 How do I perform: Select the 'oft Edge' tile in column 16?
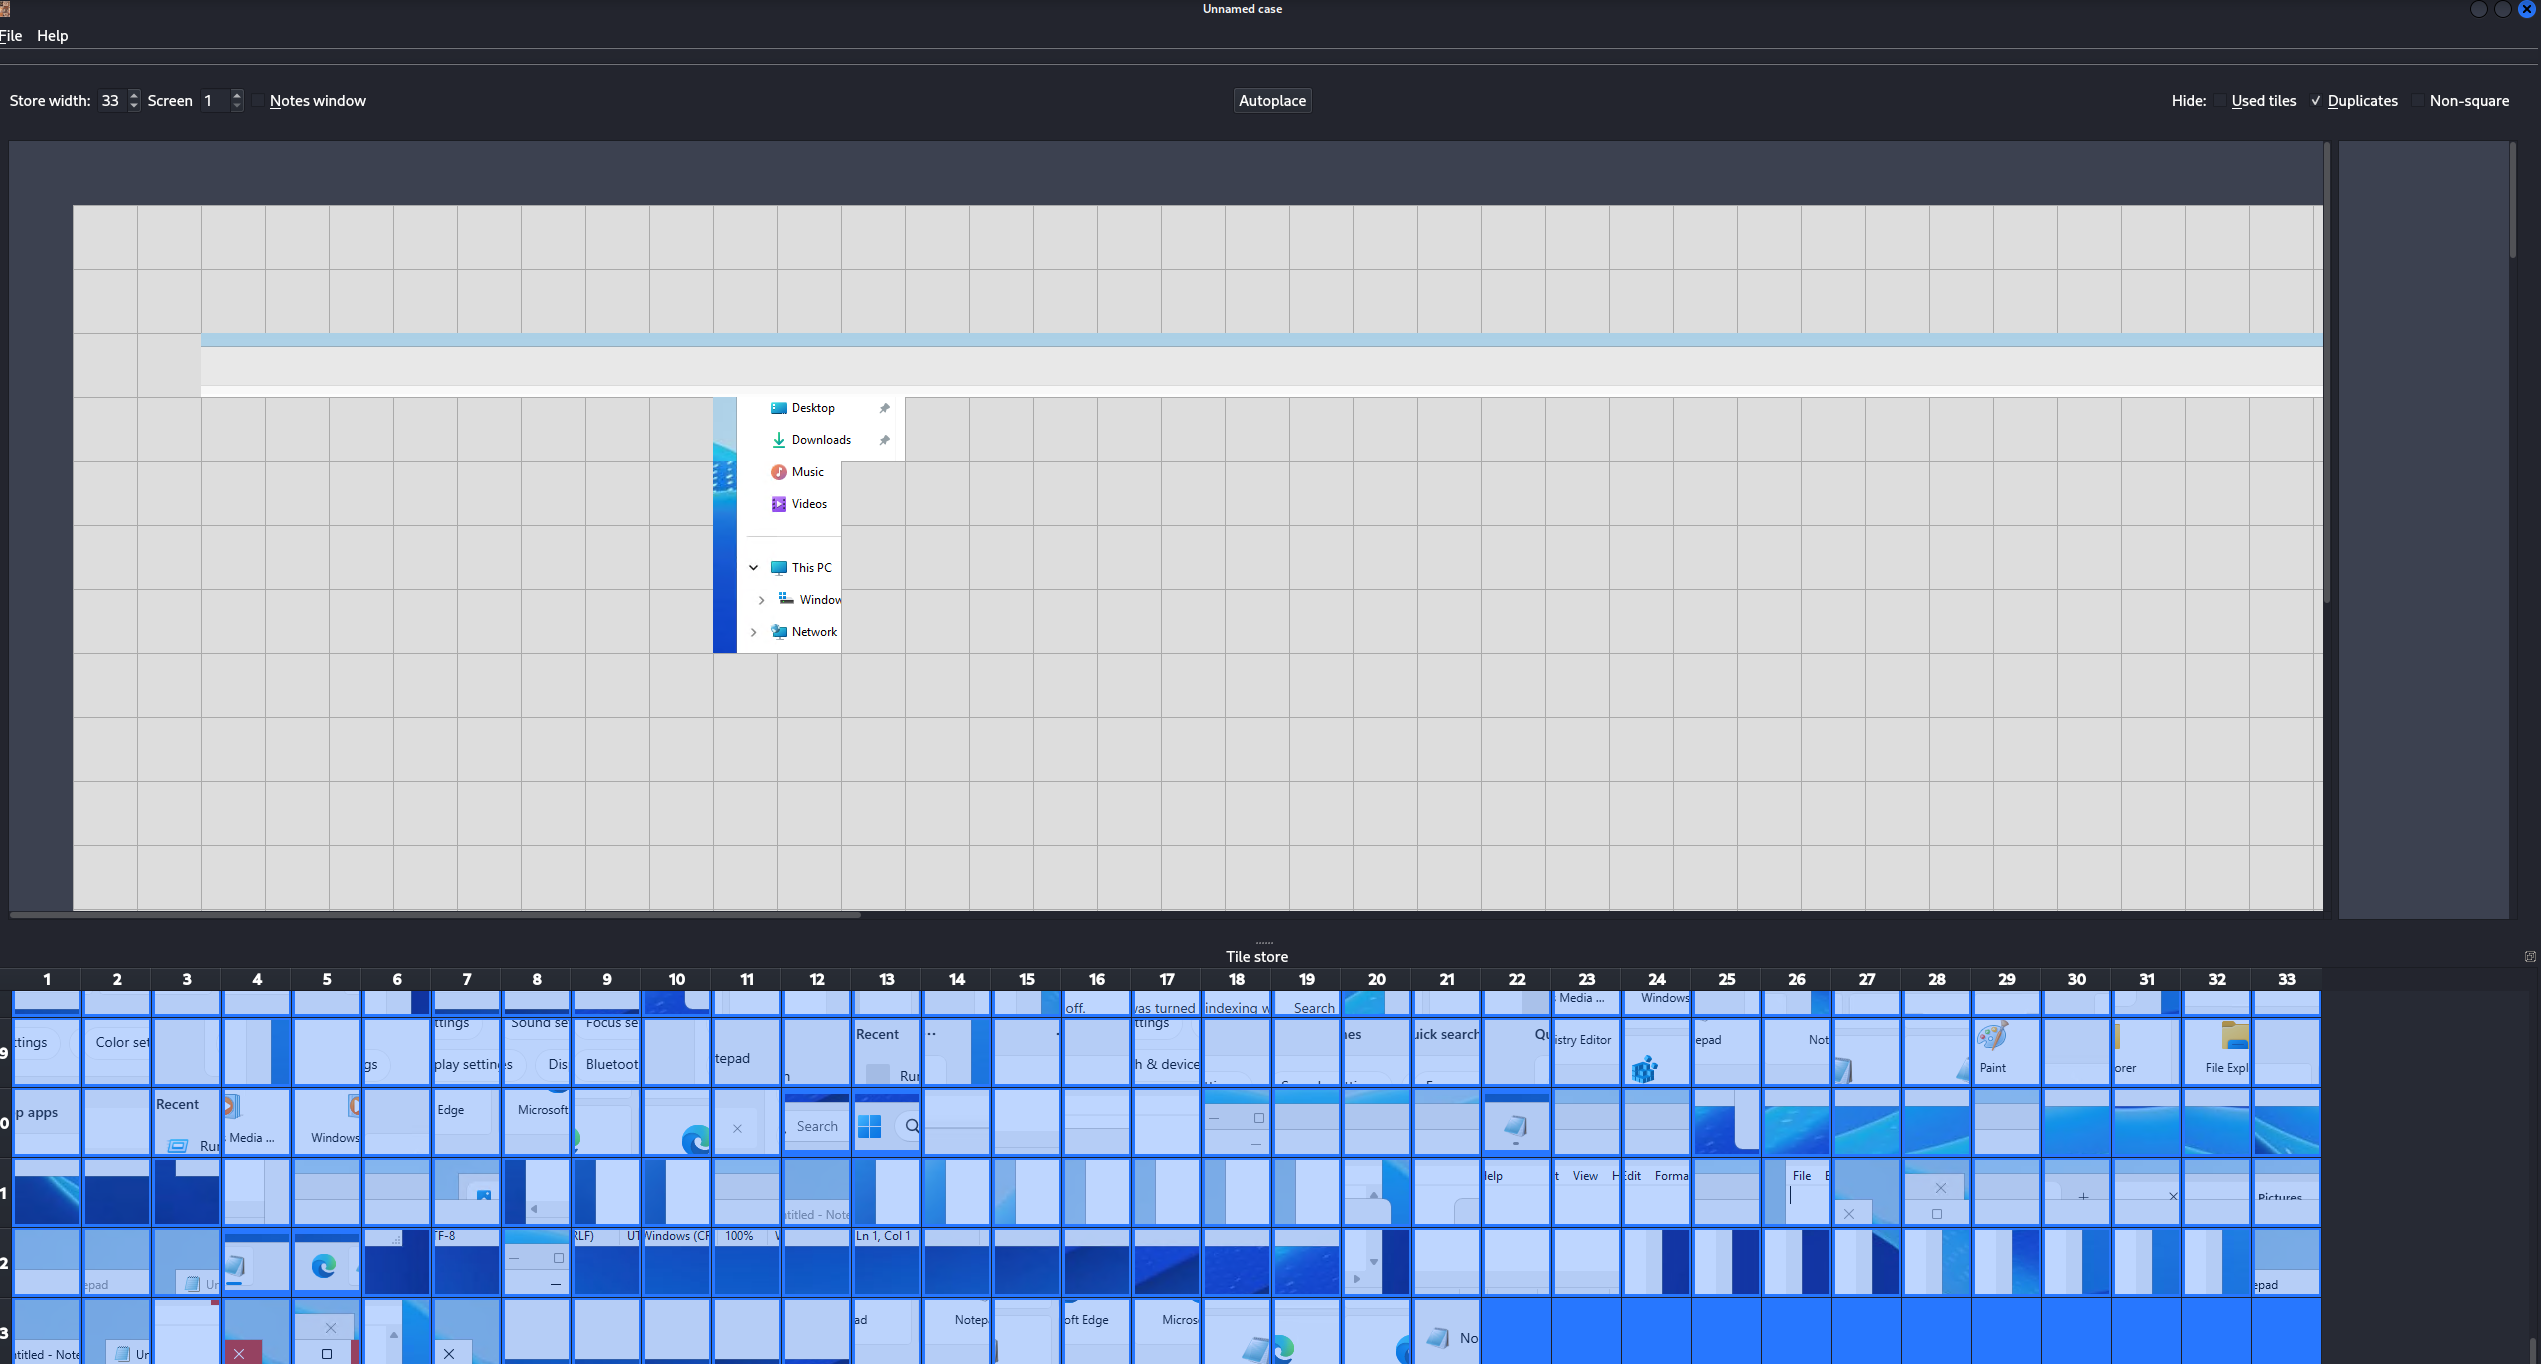1097,1332
